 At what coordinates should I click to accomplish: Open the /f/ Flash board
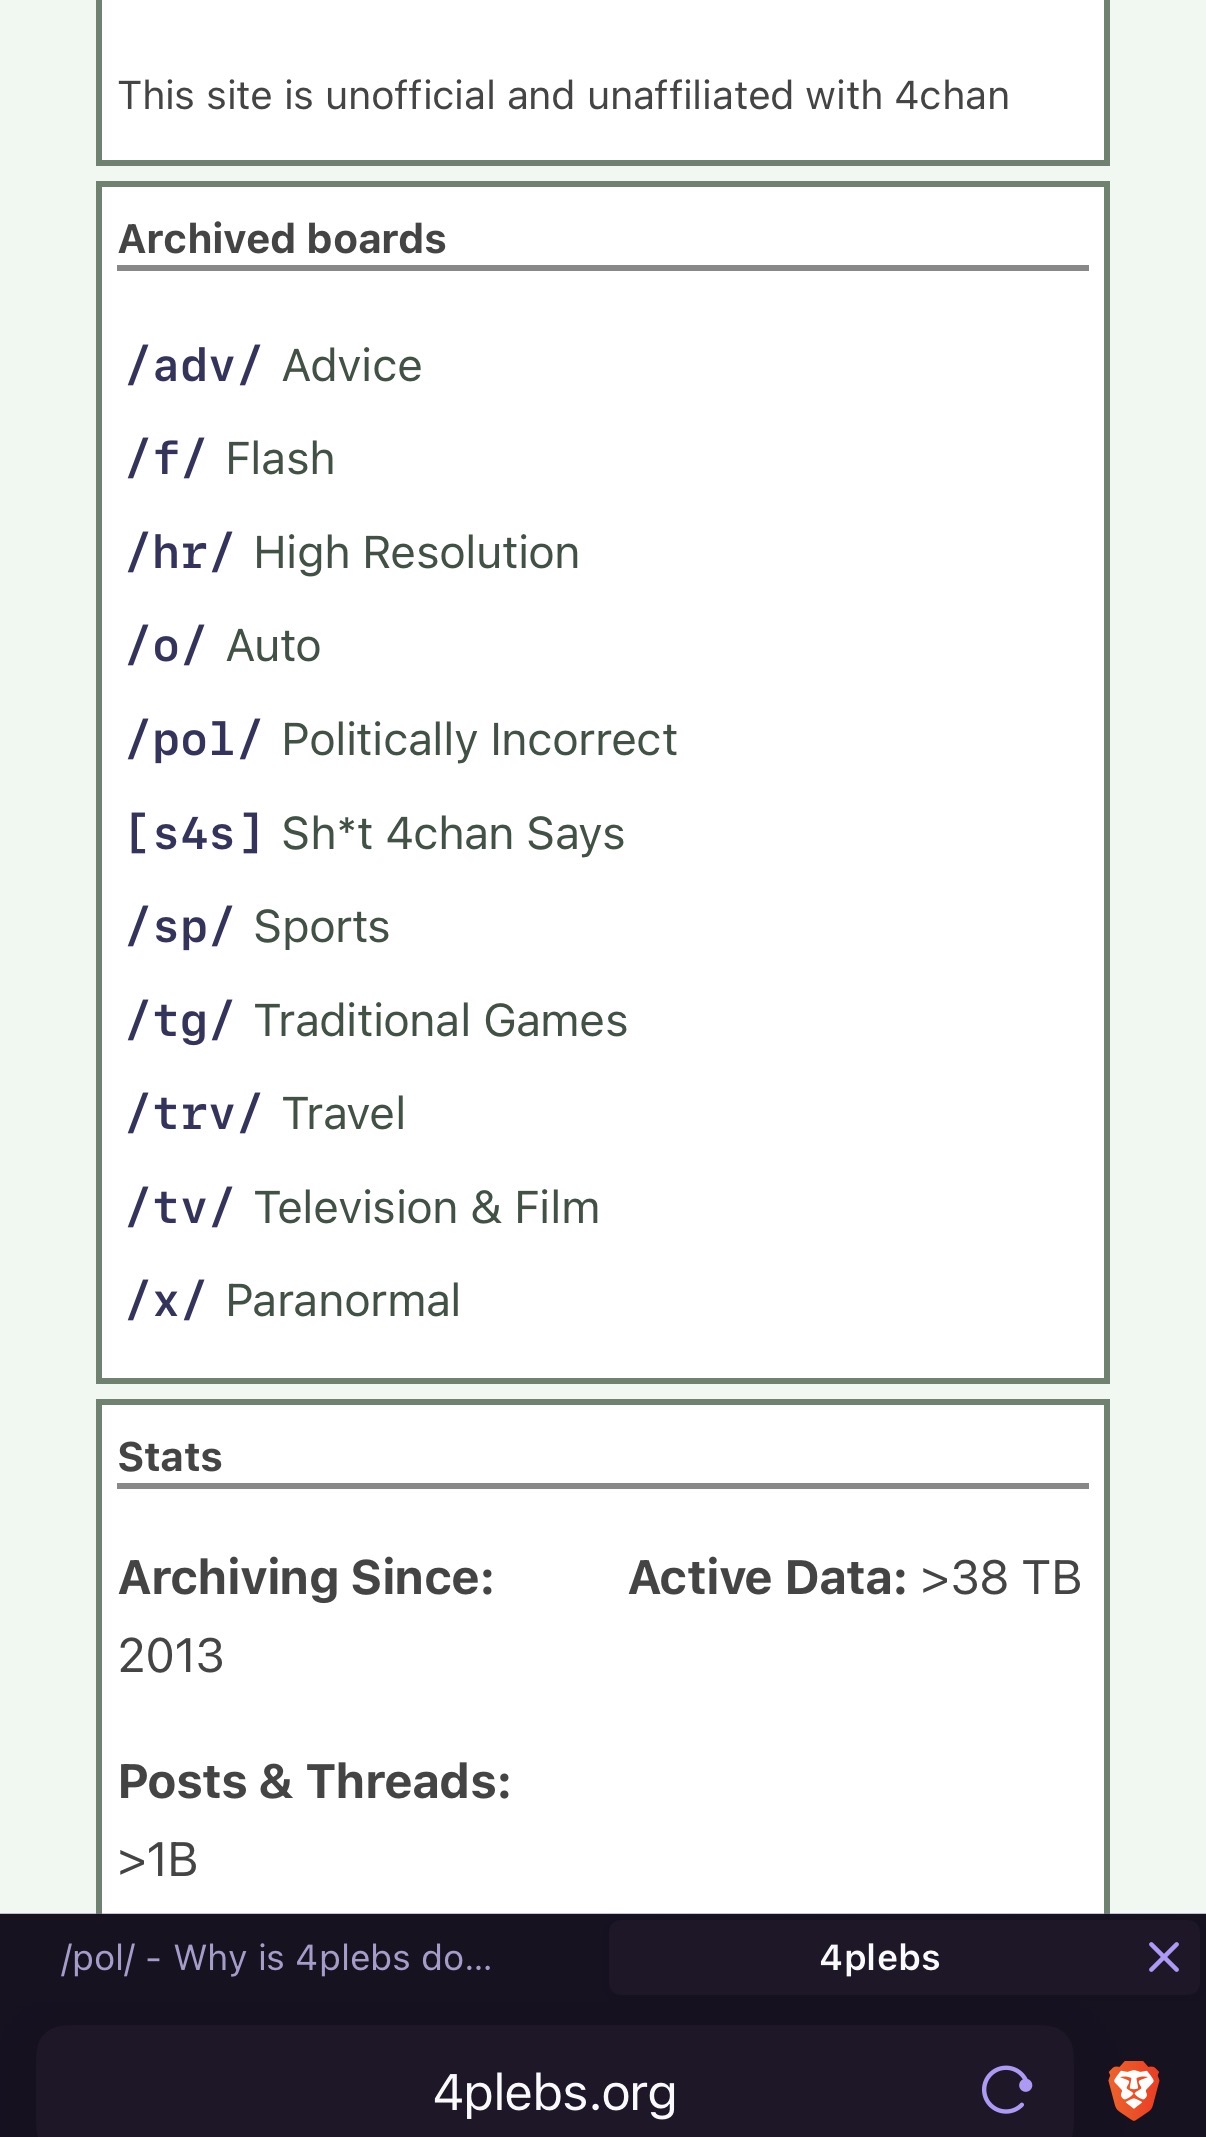pos(230,459)
